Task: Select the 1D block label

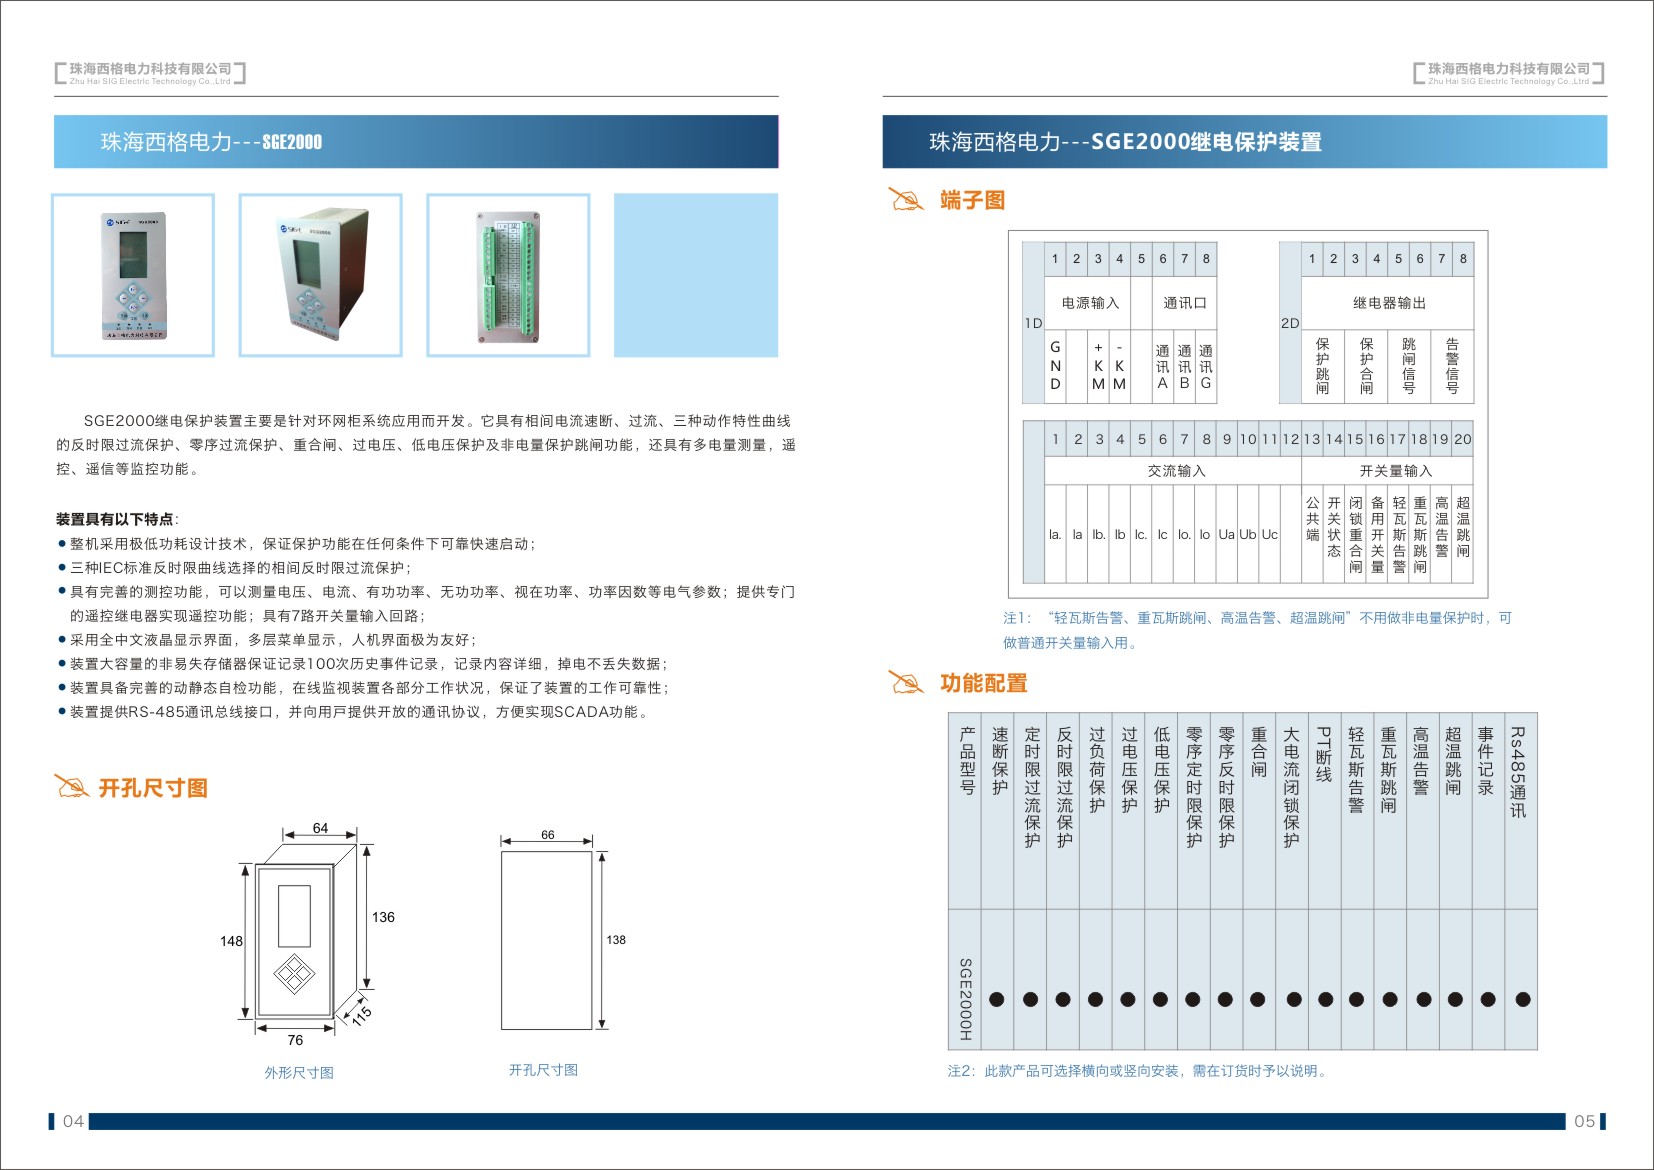Action: (1033, 323)
